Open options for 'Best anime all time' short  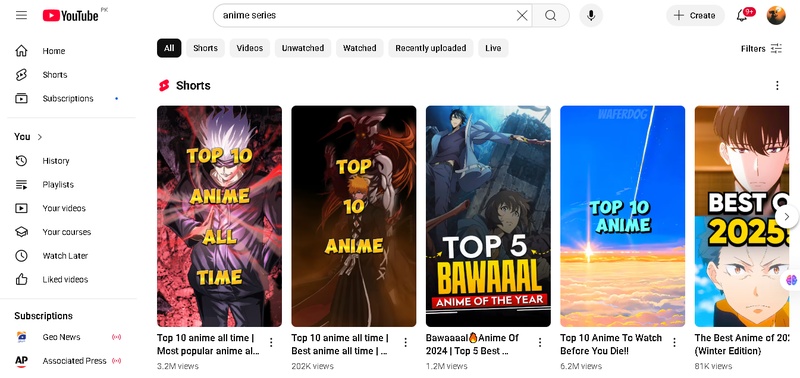(406, 342)
